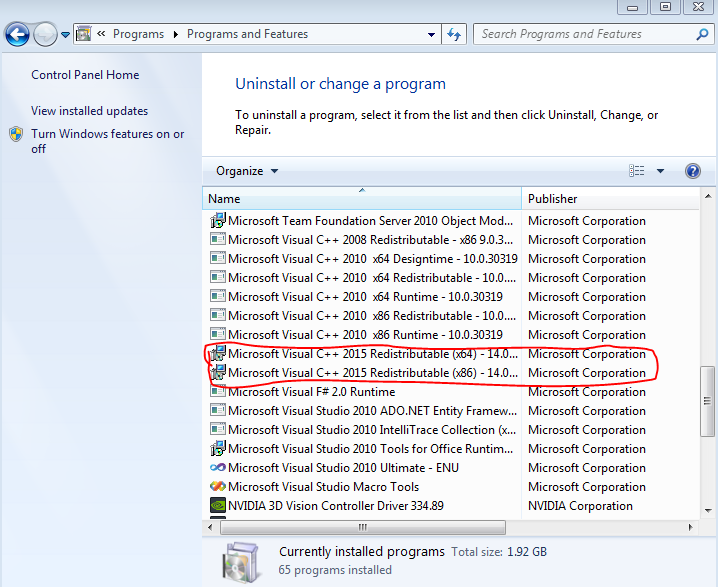Click Programs in the address breadcrumb
The height and width of the screenshot is (587, 718).
point(138,34)
